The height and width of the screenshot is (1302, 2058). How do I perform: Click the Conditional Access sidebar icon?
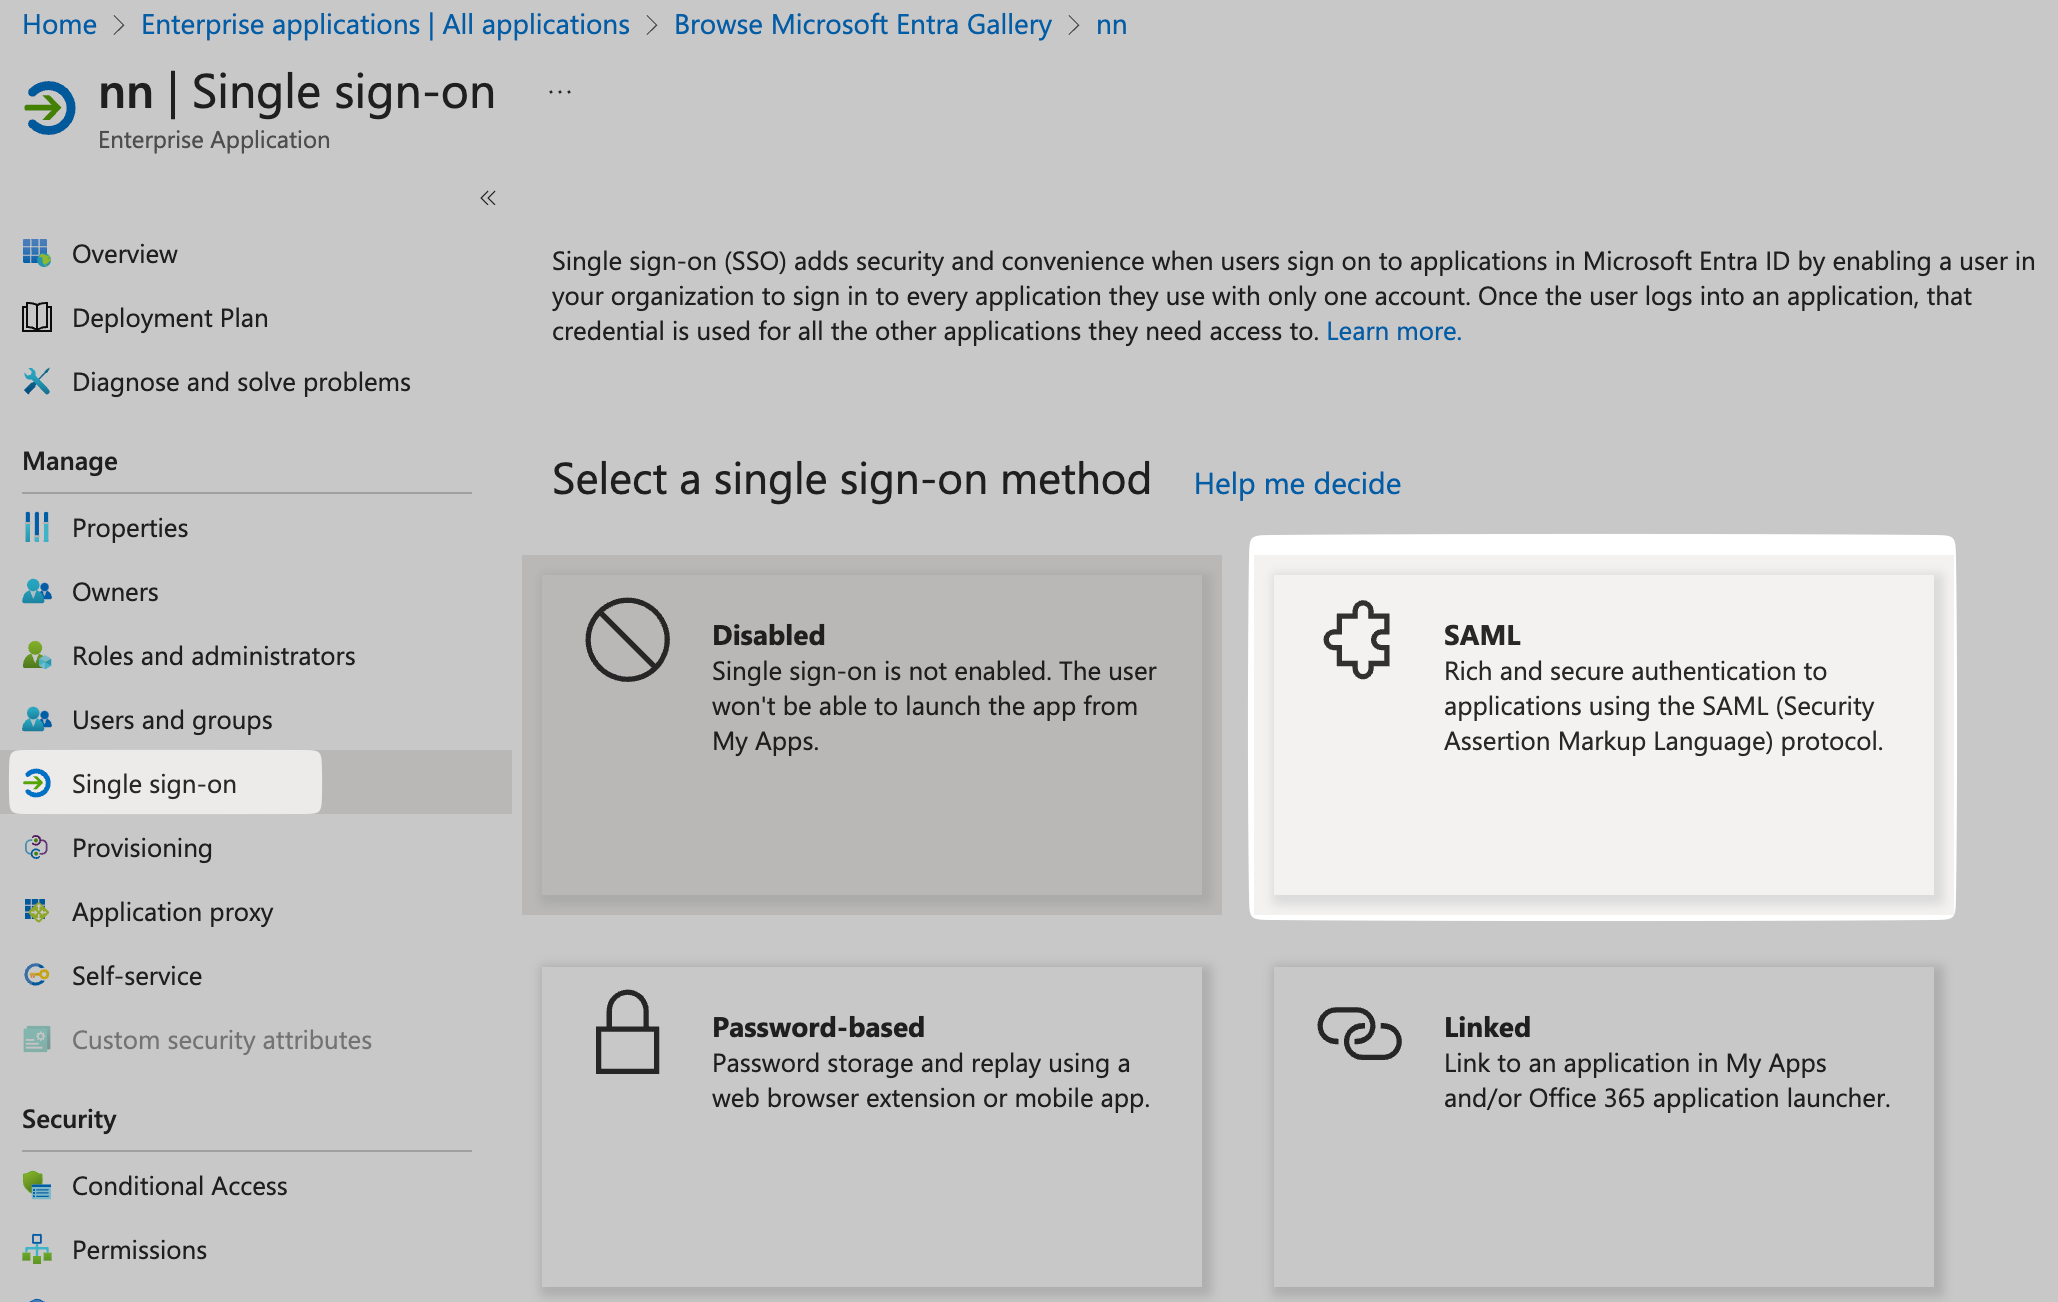click(x=36, y=1185)
